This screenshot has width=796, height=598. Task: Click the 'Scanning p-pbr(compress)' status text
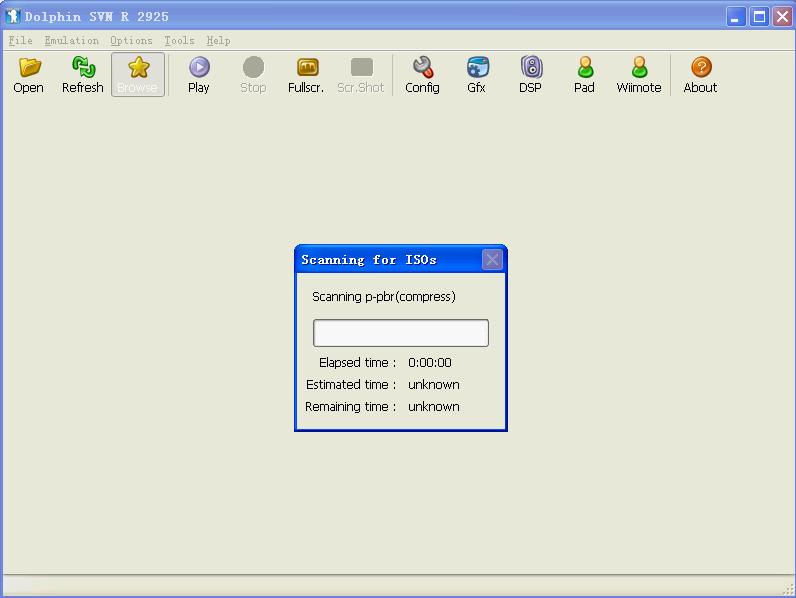coord(384,296)
